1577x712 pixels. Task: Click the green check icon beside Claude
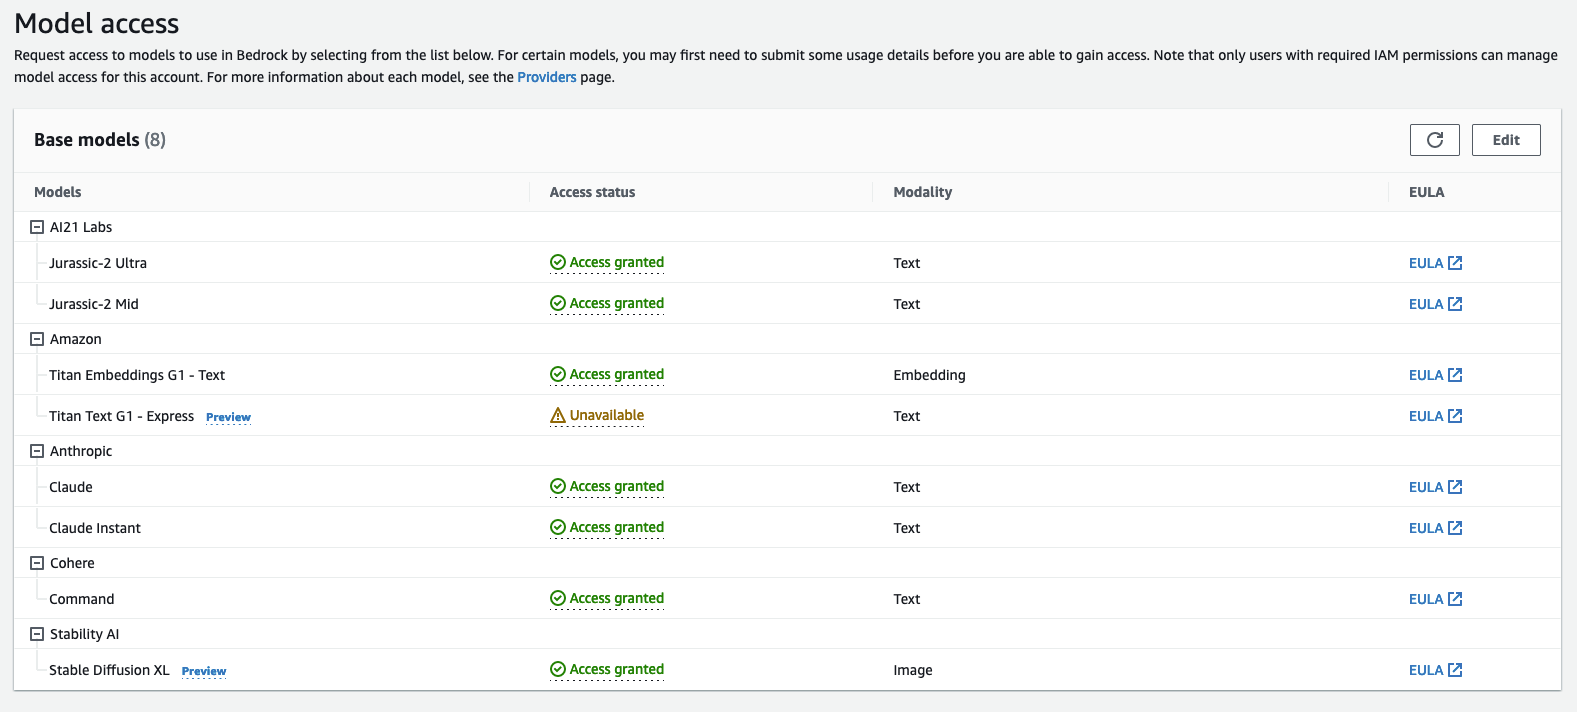558,487
